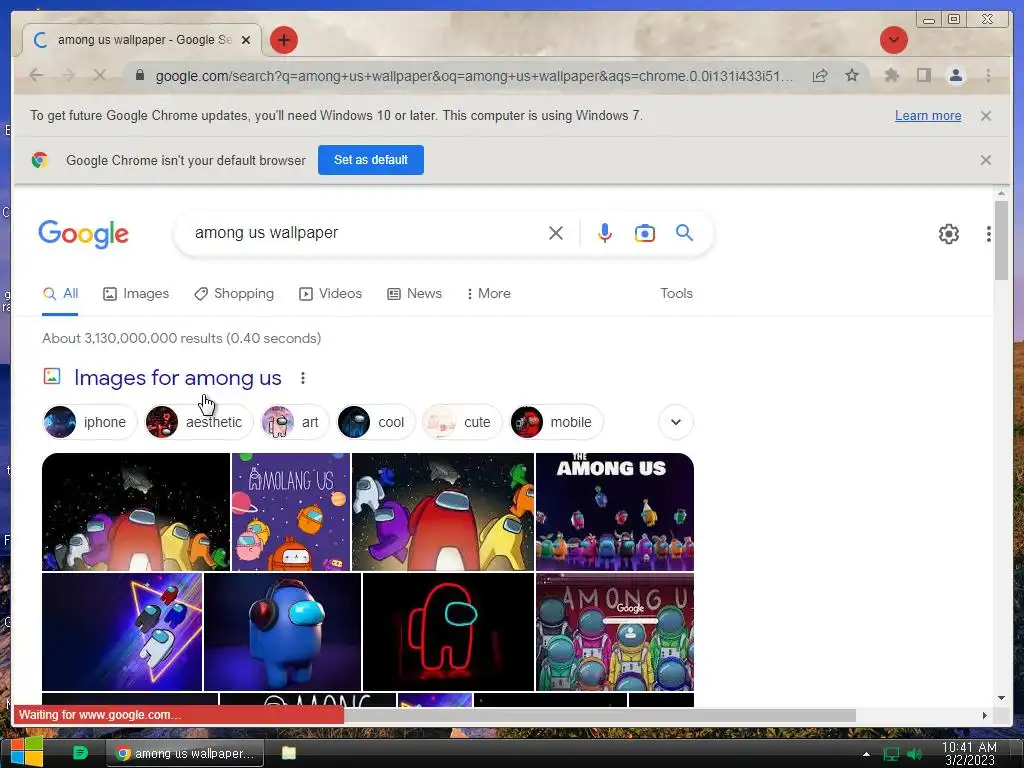Go to the Google homepage via logo

click(x=84, y=234)
